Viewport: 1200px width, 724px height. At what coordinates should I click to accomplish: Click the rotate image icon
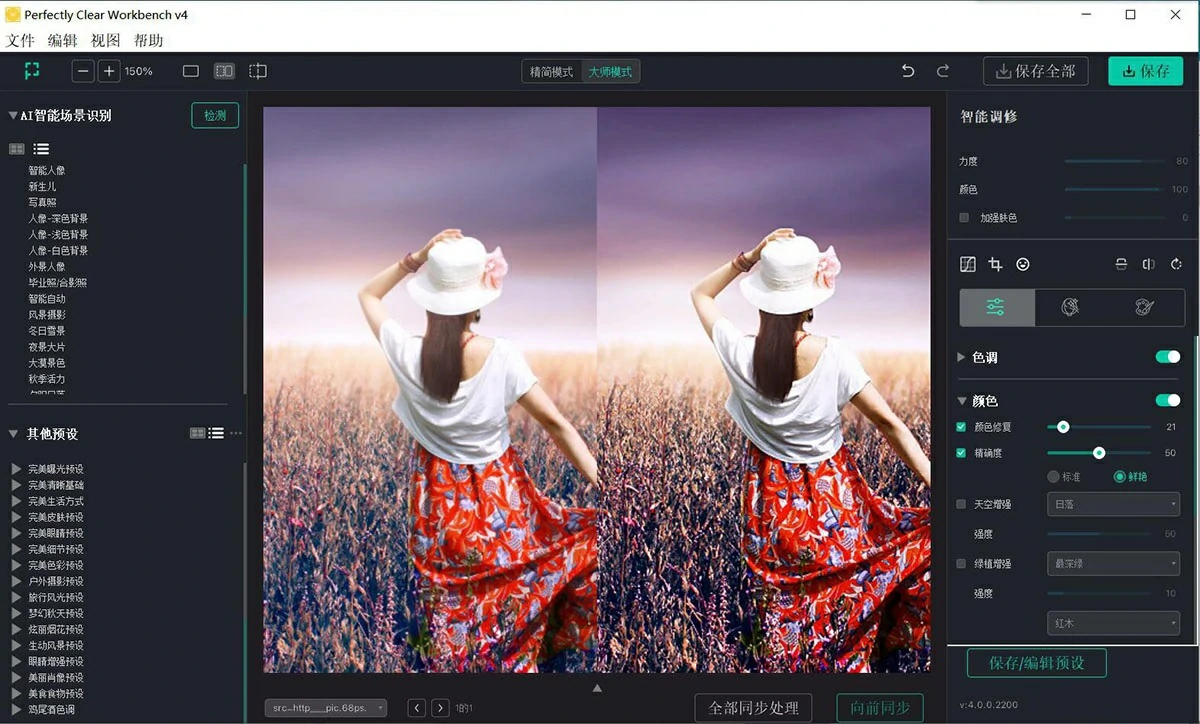1177,264
